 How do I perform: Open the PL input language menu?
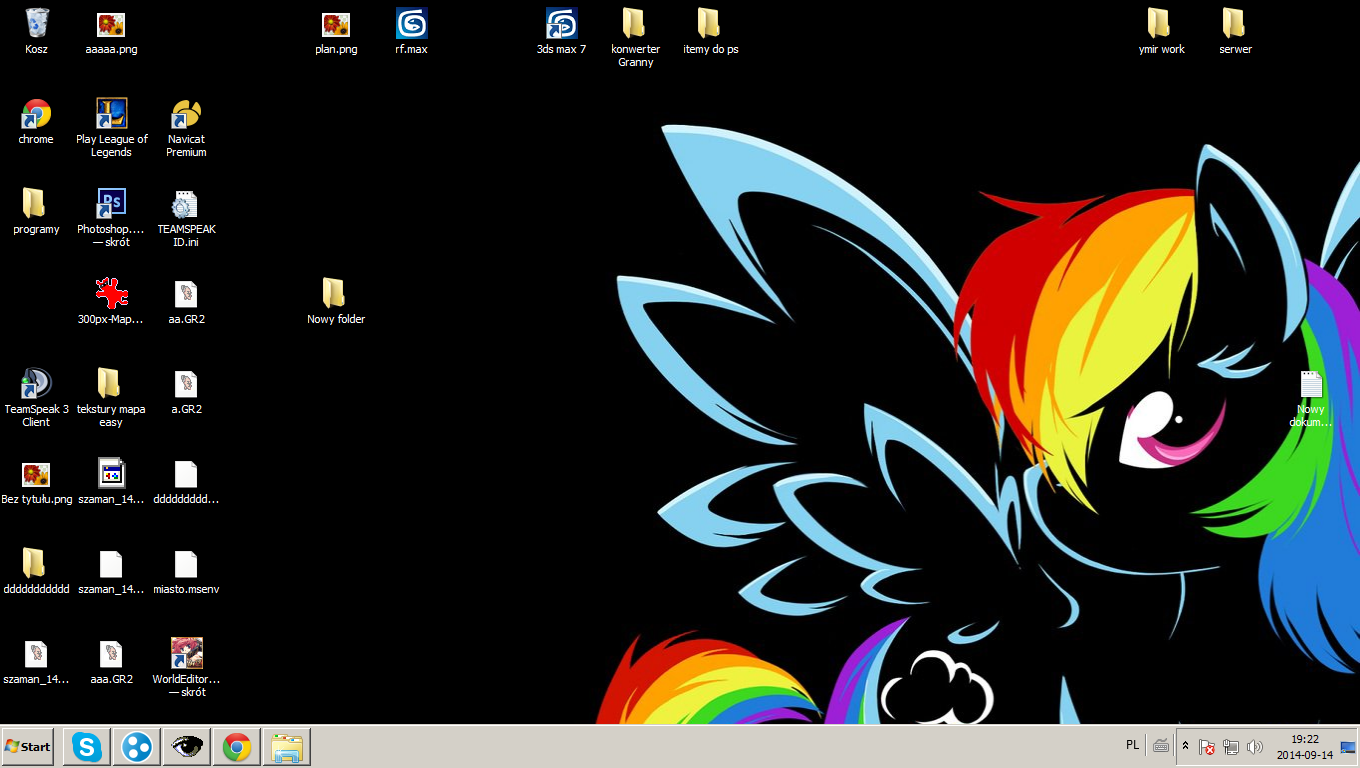pyautogui.click(x=1132, y=745)
